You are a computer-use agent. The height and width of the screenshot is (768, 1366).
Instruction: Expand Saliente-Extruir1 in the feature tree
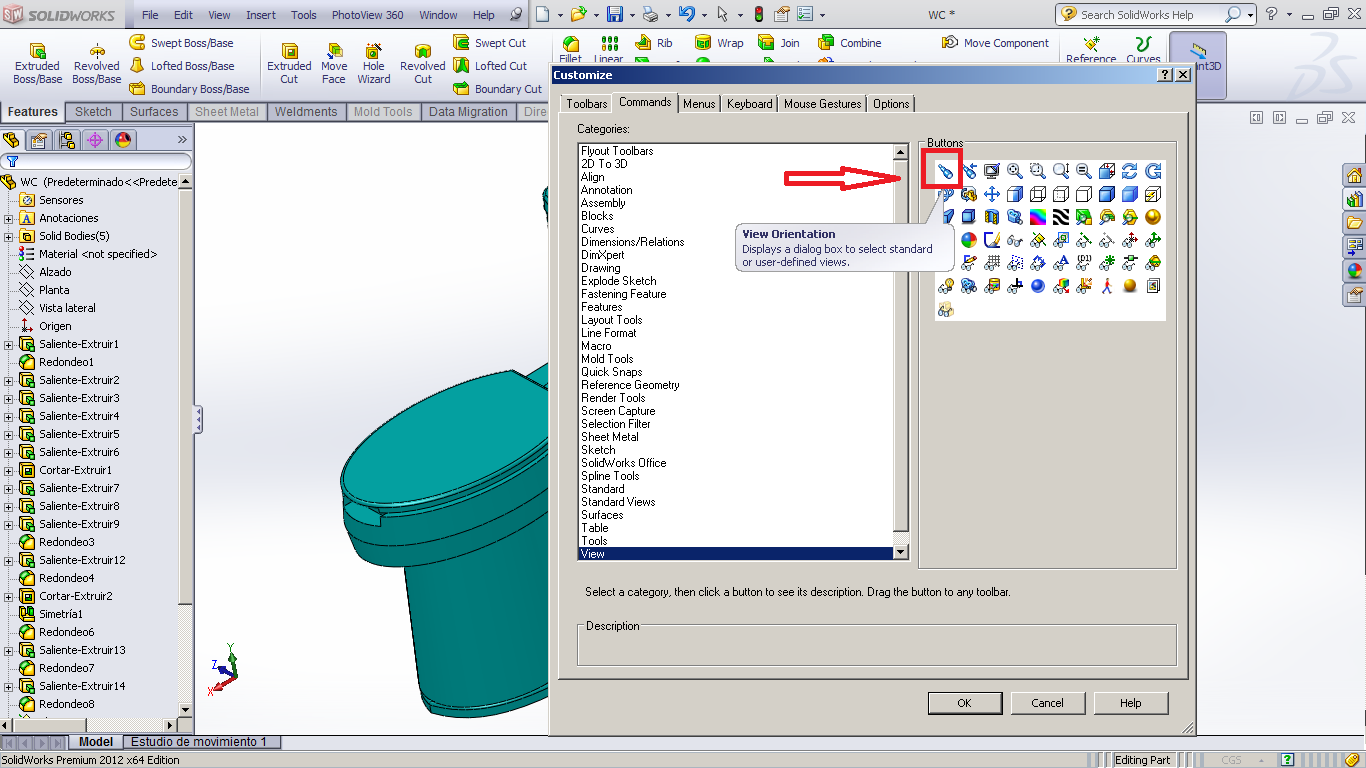point(9,344)
